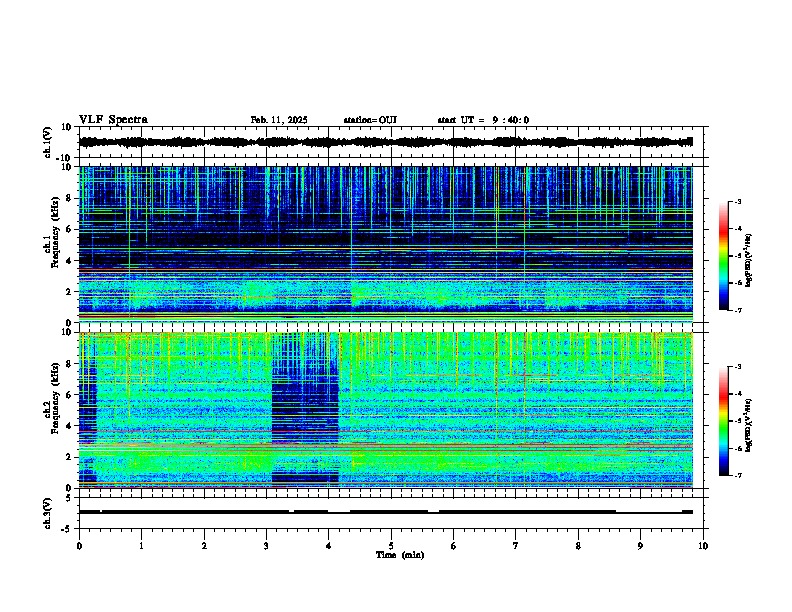This screenshot has height=612, width=792.
Task: Click the ch.1 "Frequency (kHz)" axis label
Action: click(x=56, y=233)
